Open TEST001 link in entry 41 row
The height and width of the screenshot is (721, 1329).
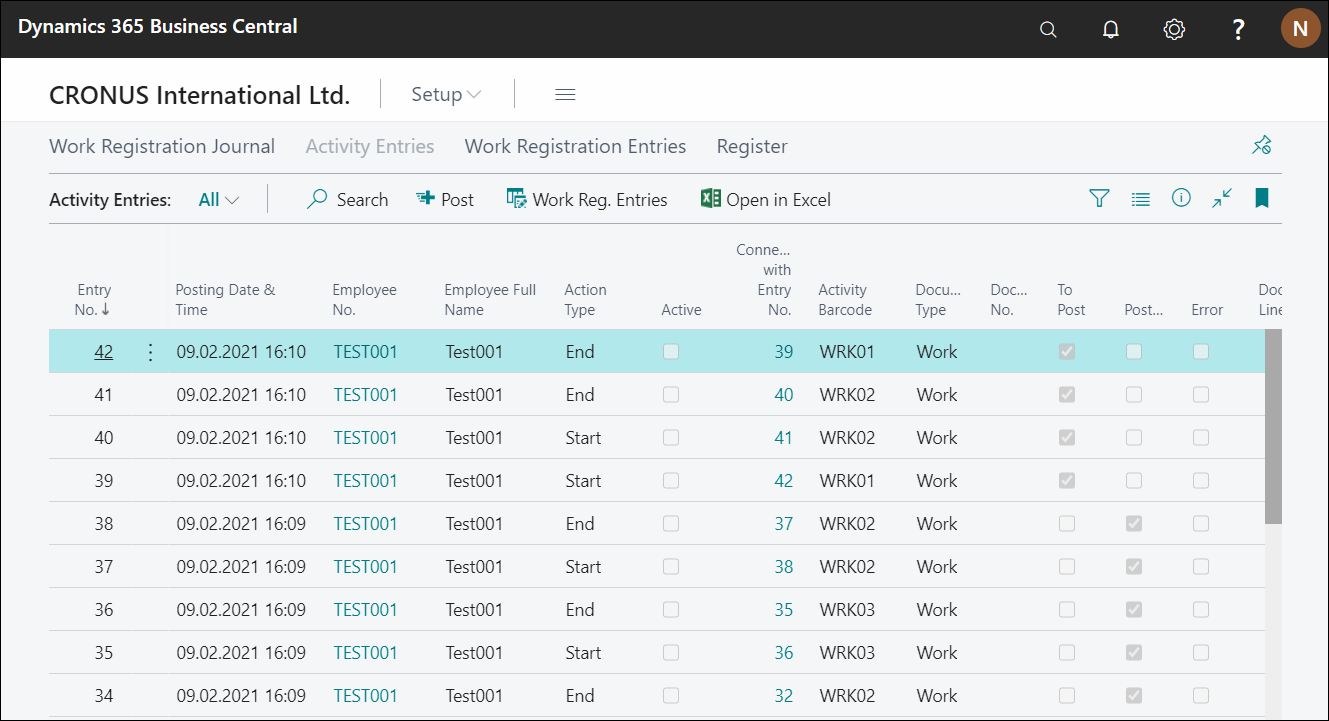(365, 395)
